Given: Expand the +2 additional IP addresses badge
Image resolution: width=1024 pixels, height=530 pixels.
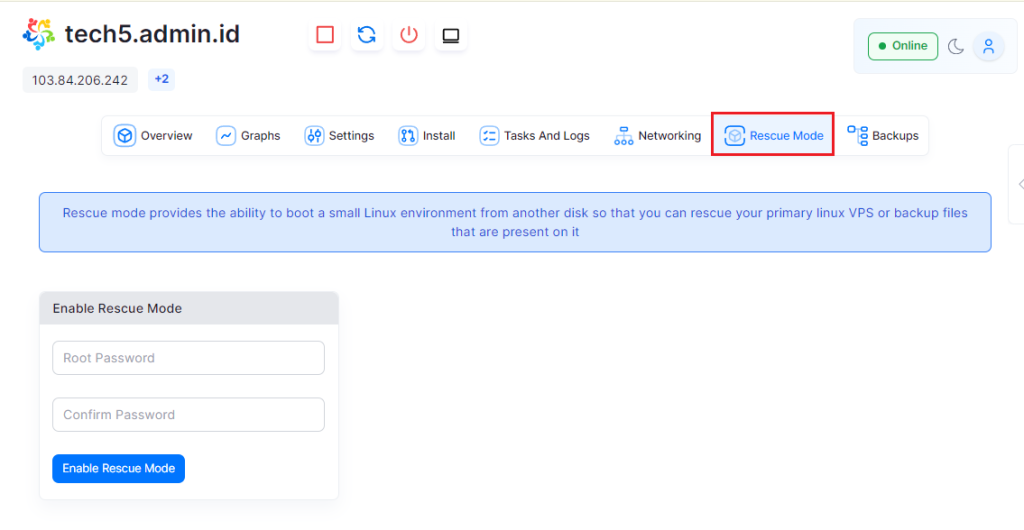Looking at the screenshot, I should click(161, 79).
